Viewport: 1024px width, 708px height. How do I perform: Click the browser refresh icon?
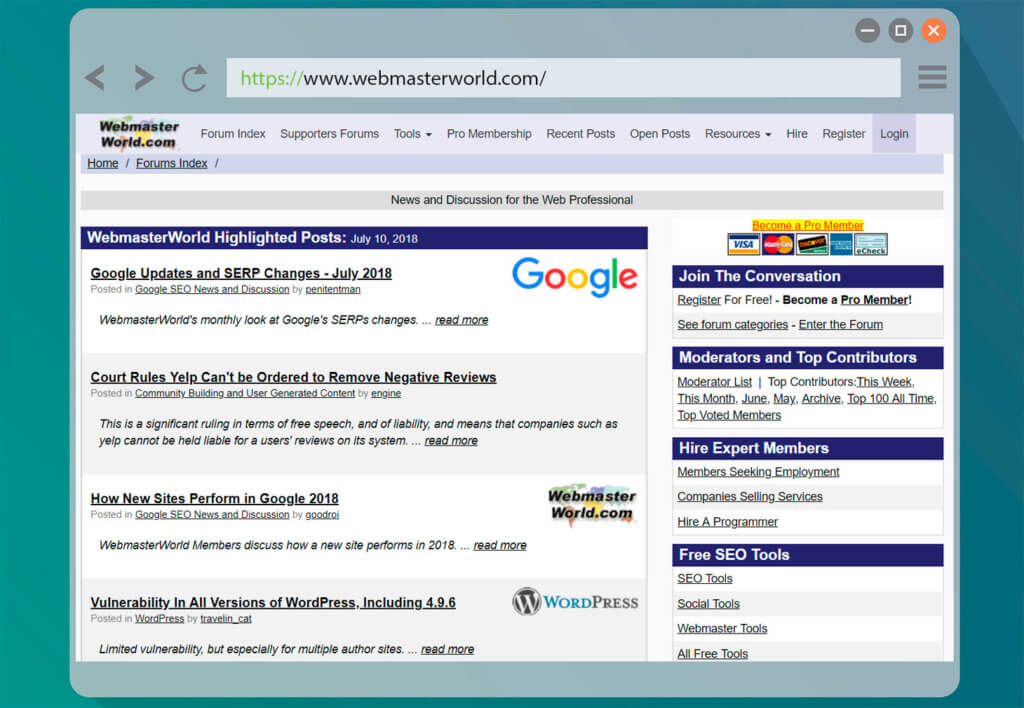(x=193, y=76)
